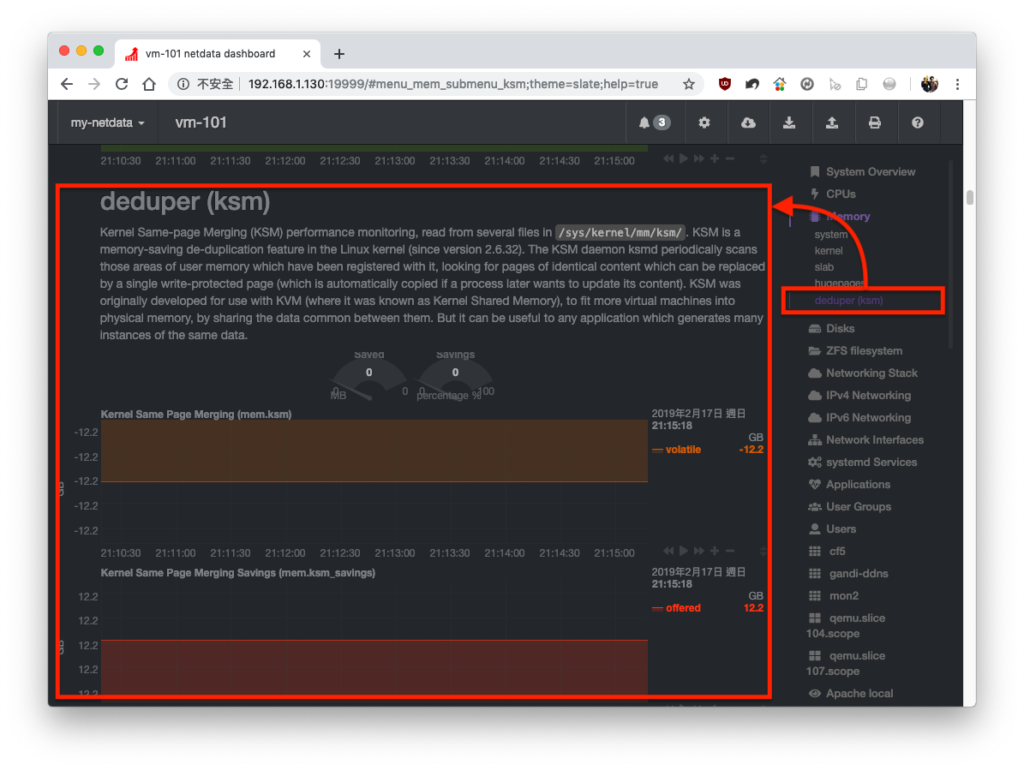Click the browser home button
This screenshot has height=770, width=1024.
click(150, 84)
